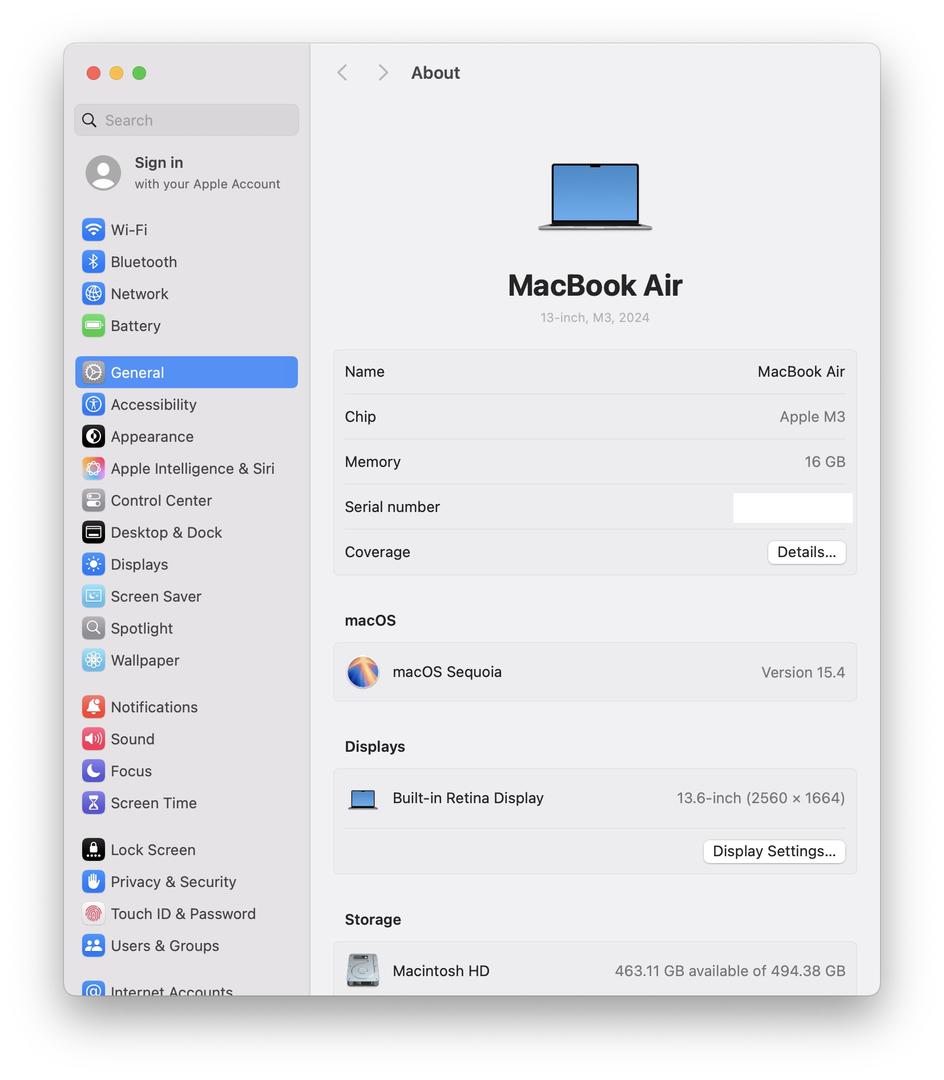Click the Search field in sidebar

click(186, 120)
